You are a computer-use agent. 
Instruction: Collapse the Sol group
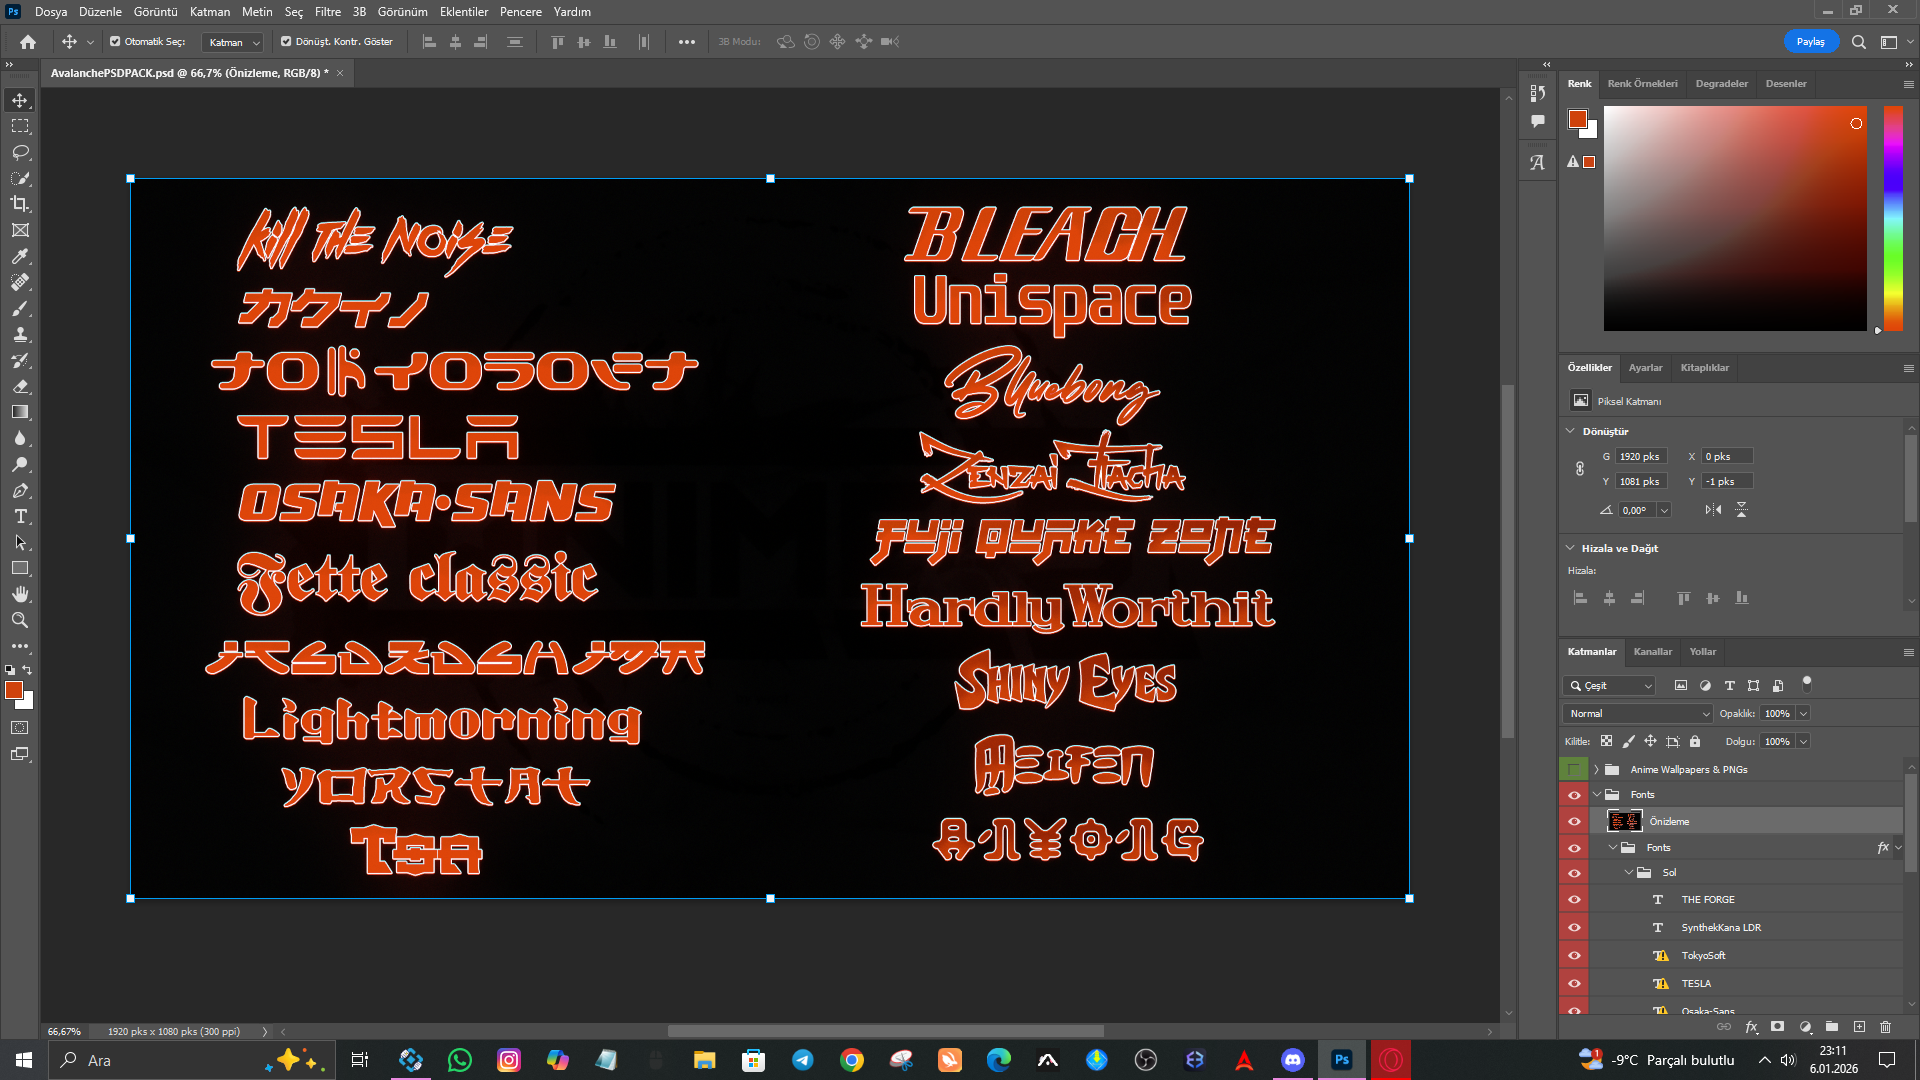[1629, 873]
